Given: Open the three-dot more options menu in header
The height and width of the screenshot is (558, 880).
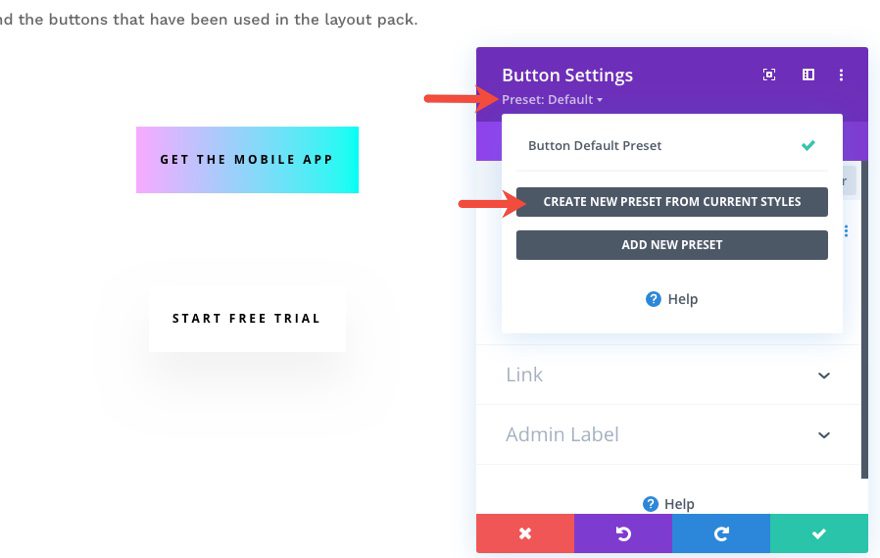Looking at the screenshot, I should (x=842, y=75).
